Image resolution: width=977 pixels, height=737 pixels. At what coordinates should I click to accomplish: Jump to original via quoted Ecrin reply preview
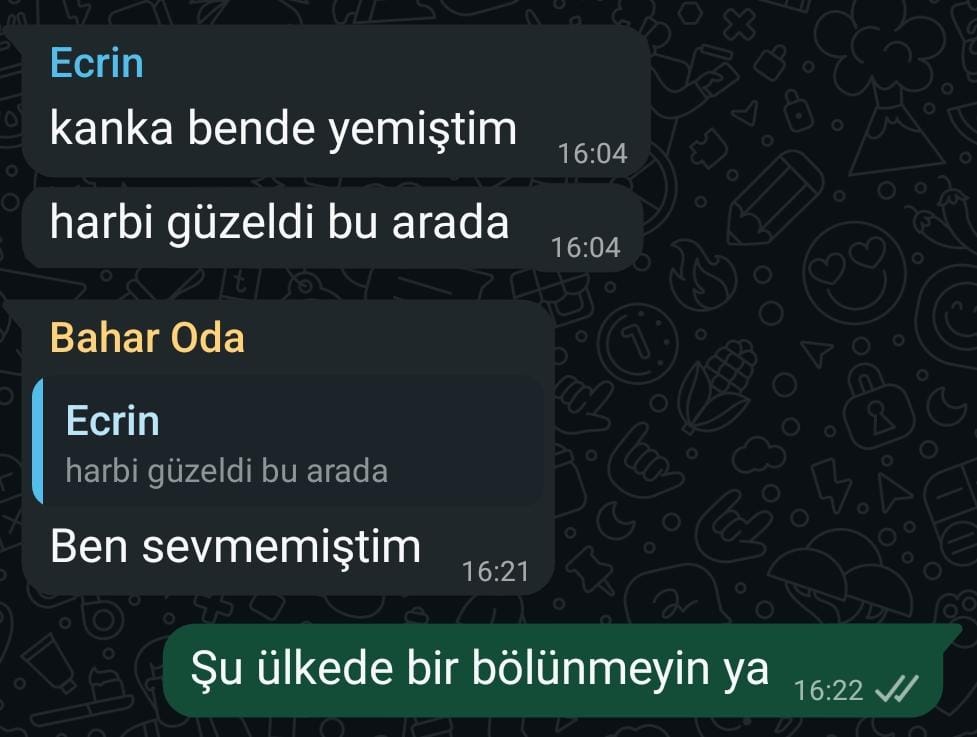point(288,440)
